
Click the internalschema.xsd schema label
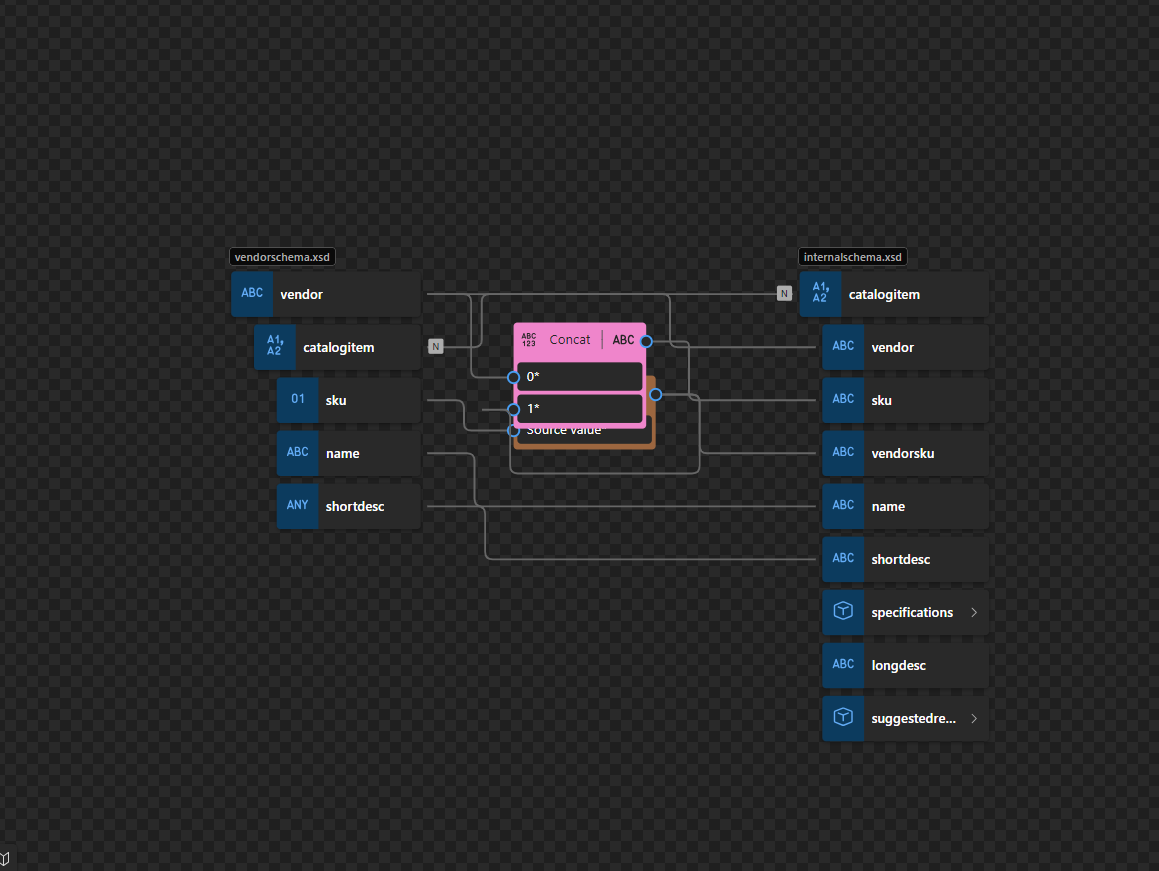[853, 257]
